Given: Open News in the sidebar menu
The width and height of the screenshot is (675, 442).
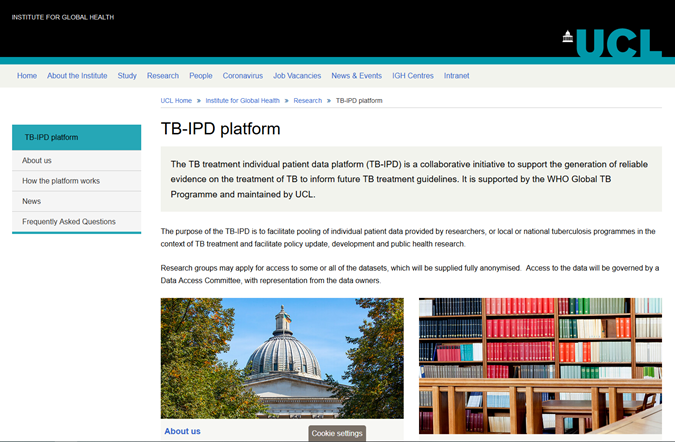Looking at the screenshot, I should (77, 201).
